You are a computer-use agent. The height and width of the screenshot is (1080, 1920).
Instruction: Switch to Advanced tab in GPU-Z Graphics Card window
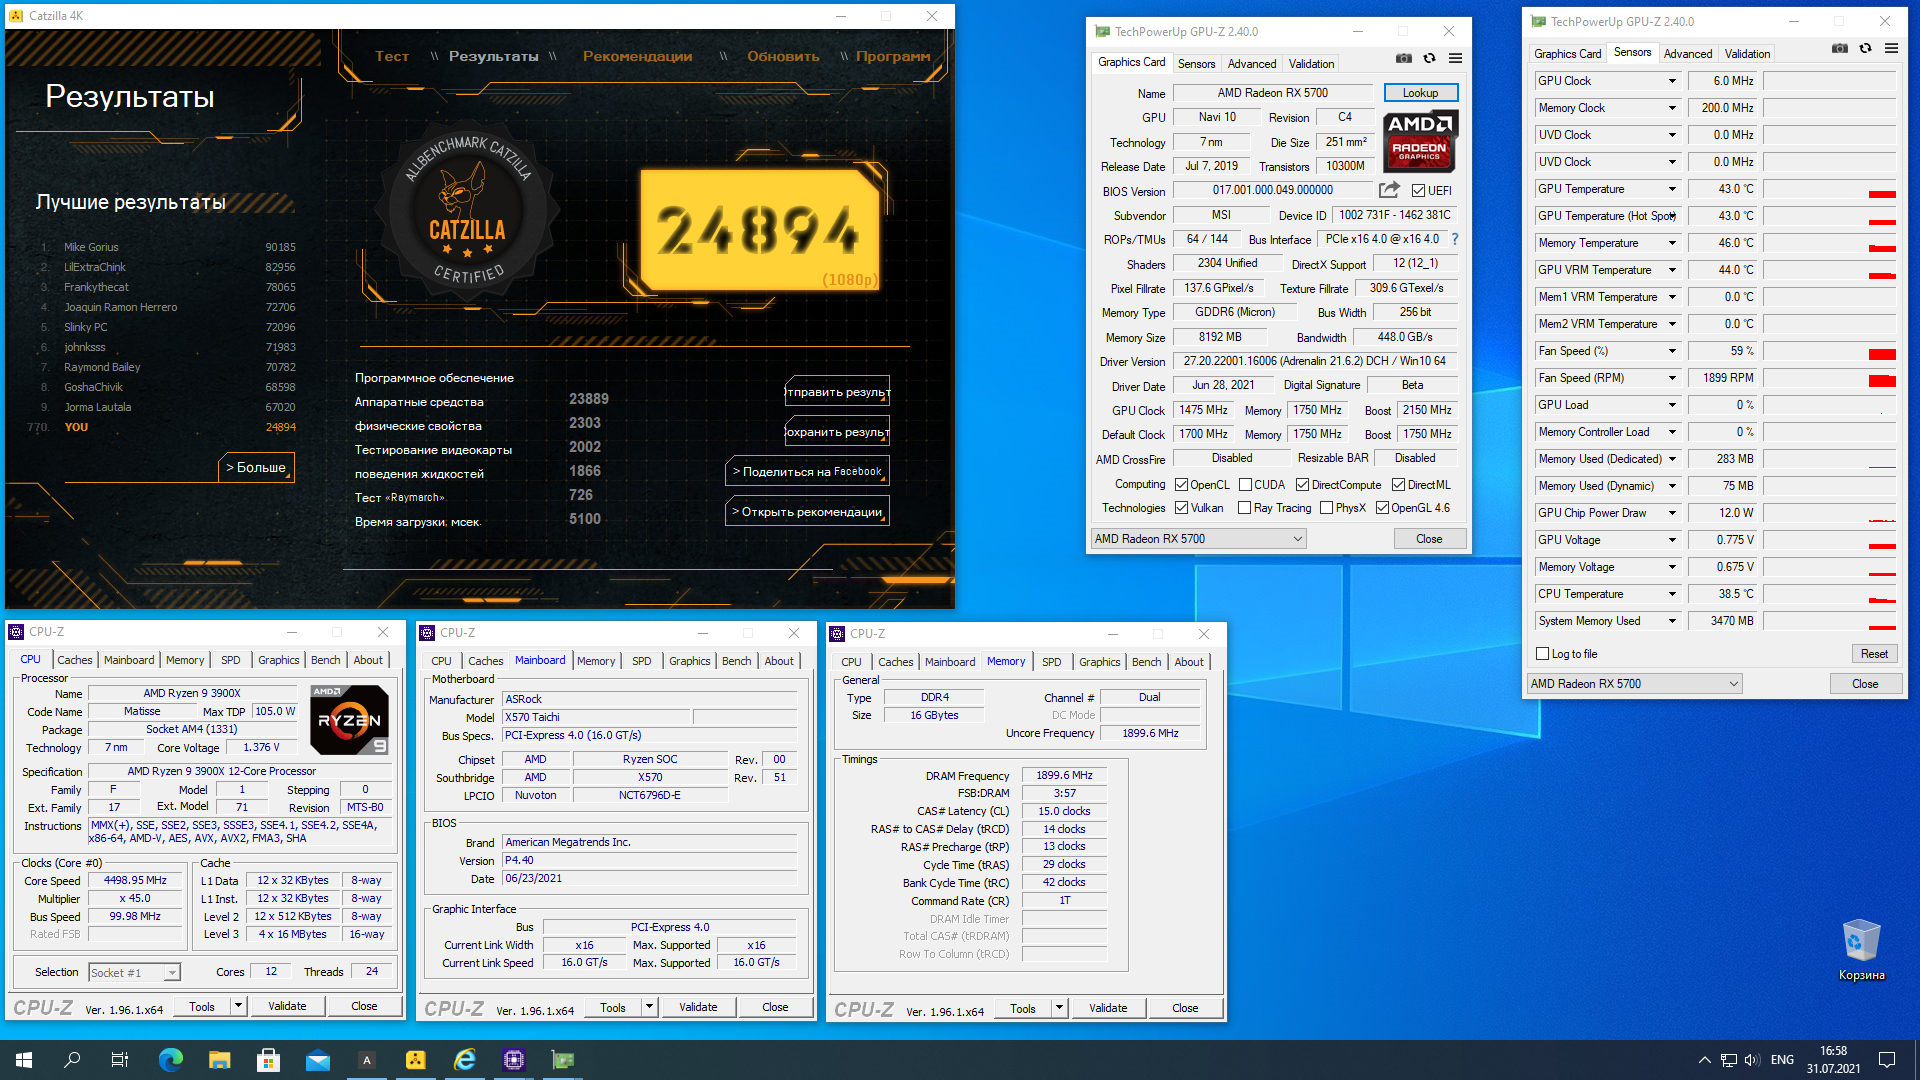click(1252, 64)
